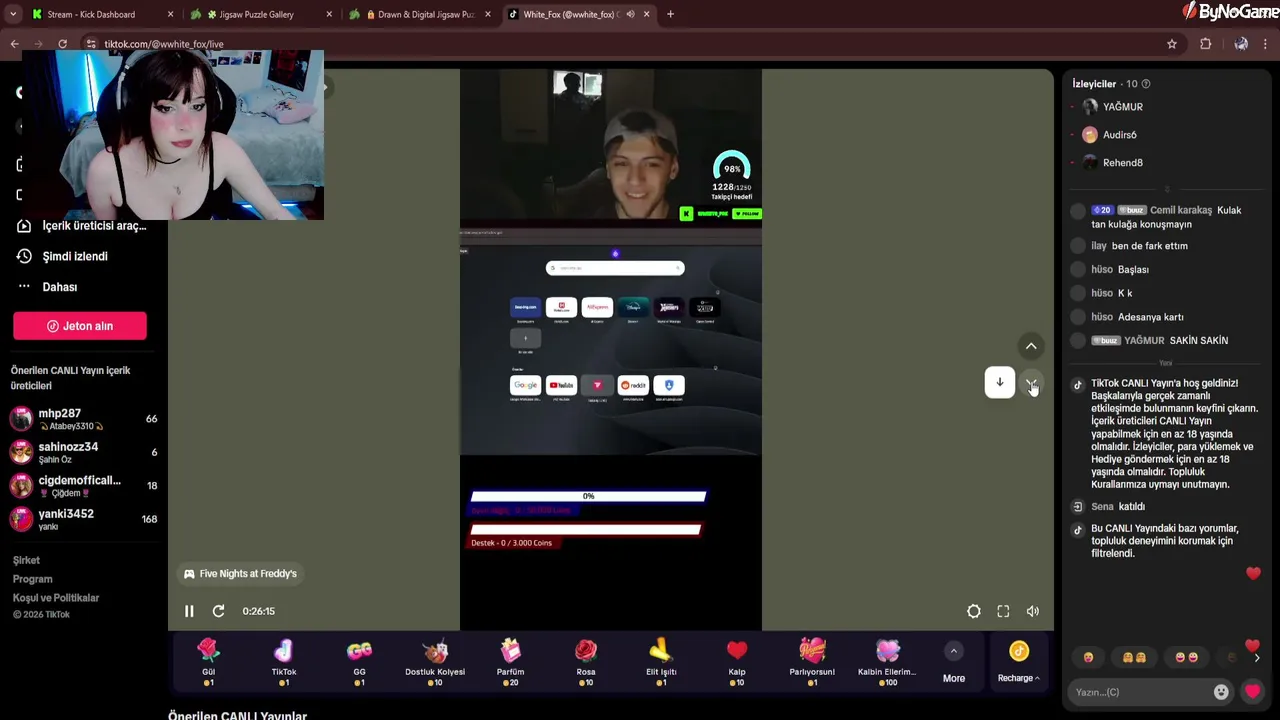The image size is (1280, 720).
Task: Switch to Drawn & Digital Jigsaw tab
Action: (419, 14)
